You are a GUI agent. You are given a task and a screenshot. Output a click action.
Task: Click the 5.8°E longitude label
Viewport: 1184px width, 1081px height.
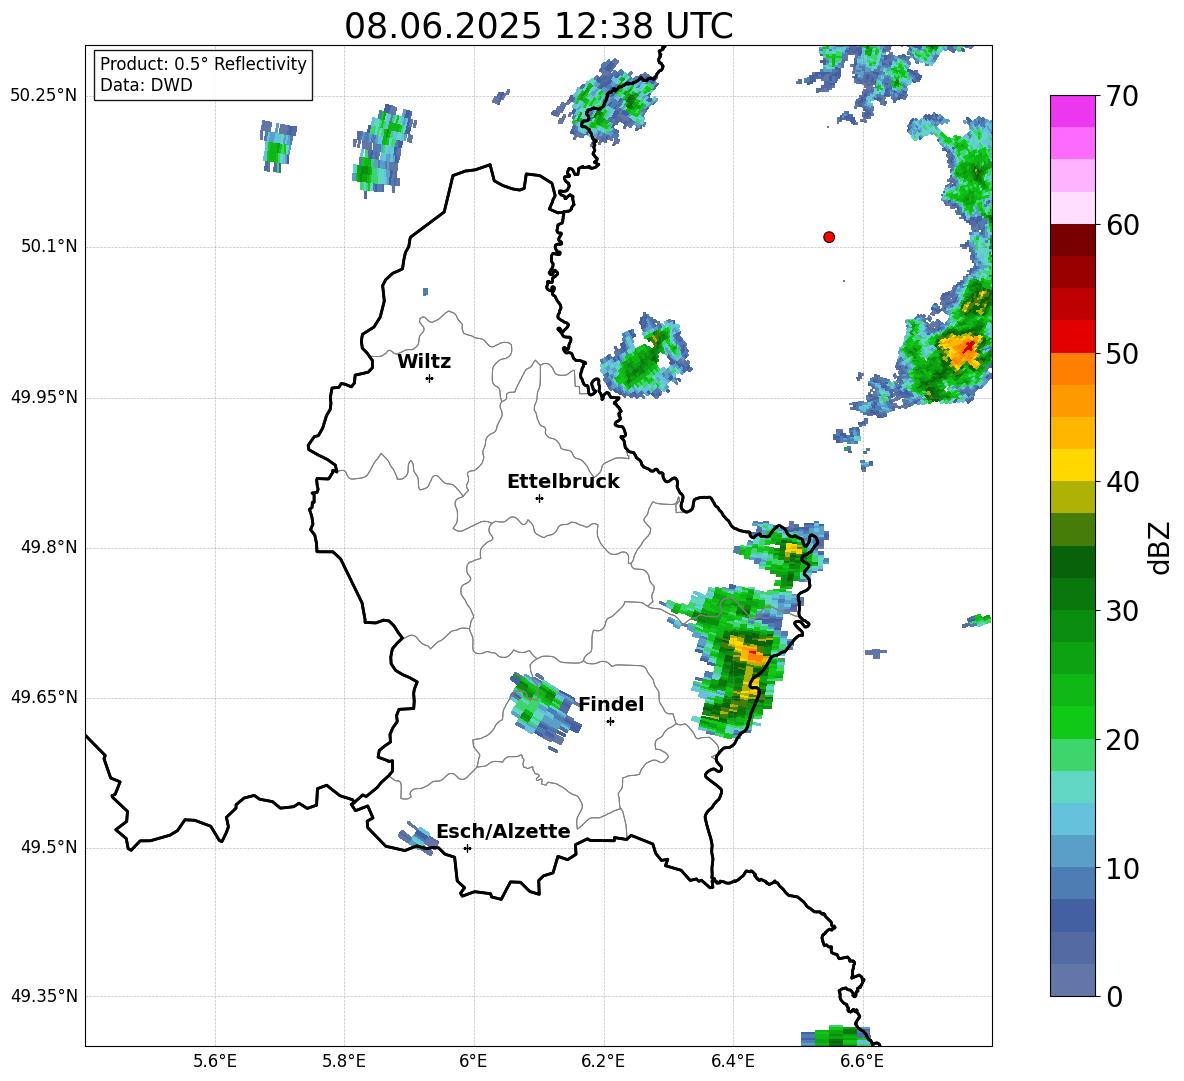[344, 1061]
